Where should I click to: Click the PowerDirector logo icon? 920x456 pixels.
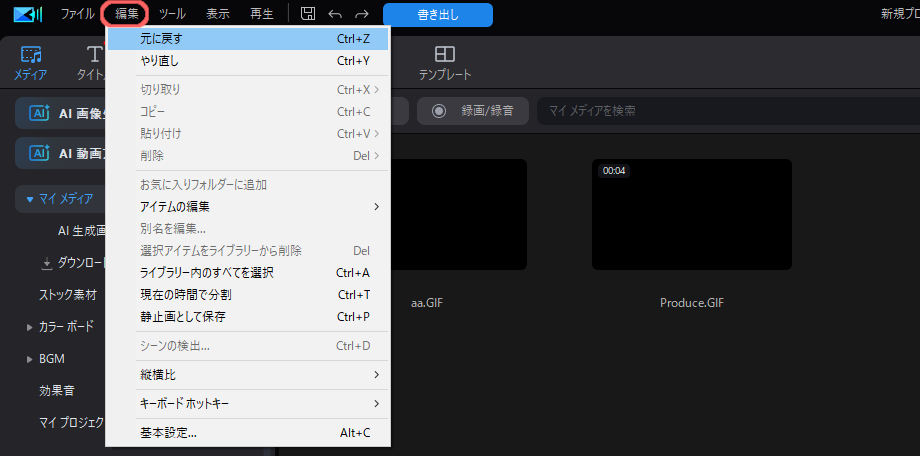(x=28, y=14)
